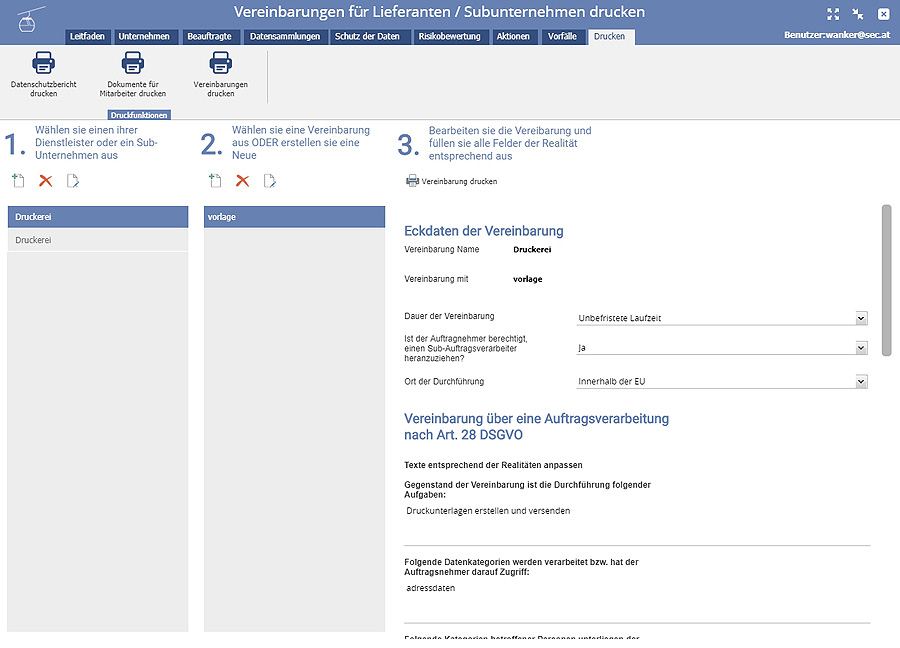The height and width of the screenshot is (648, 900).
Task: Click the Vereinbarungen drucken ribbon icon
Action: click(220, 65)
